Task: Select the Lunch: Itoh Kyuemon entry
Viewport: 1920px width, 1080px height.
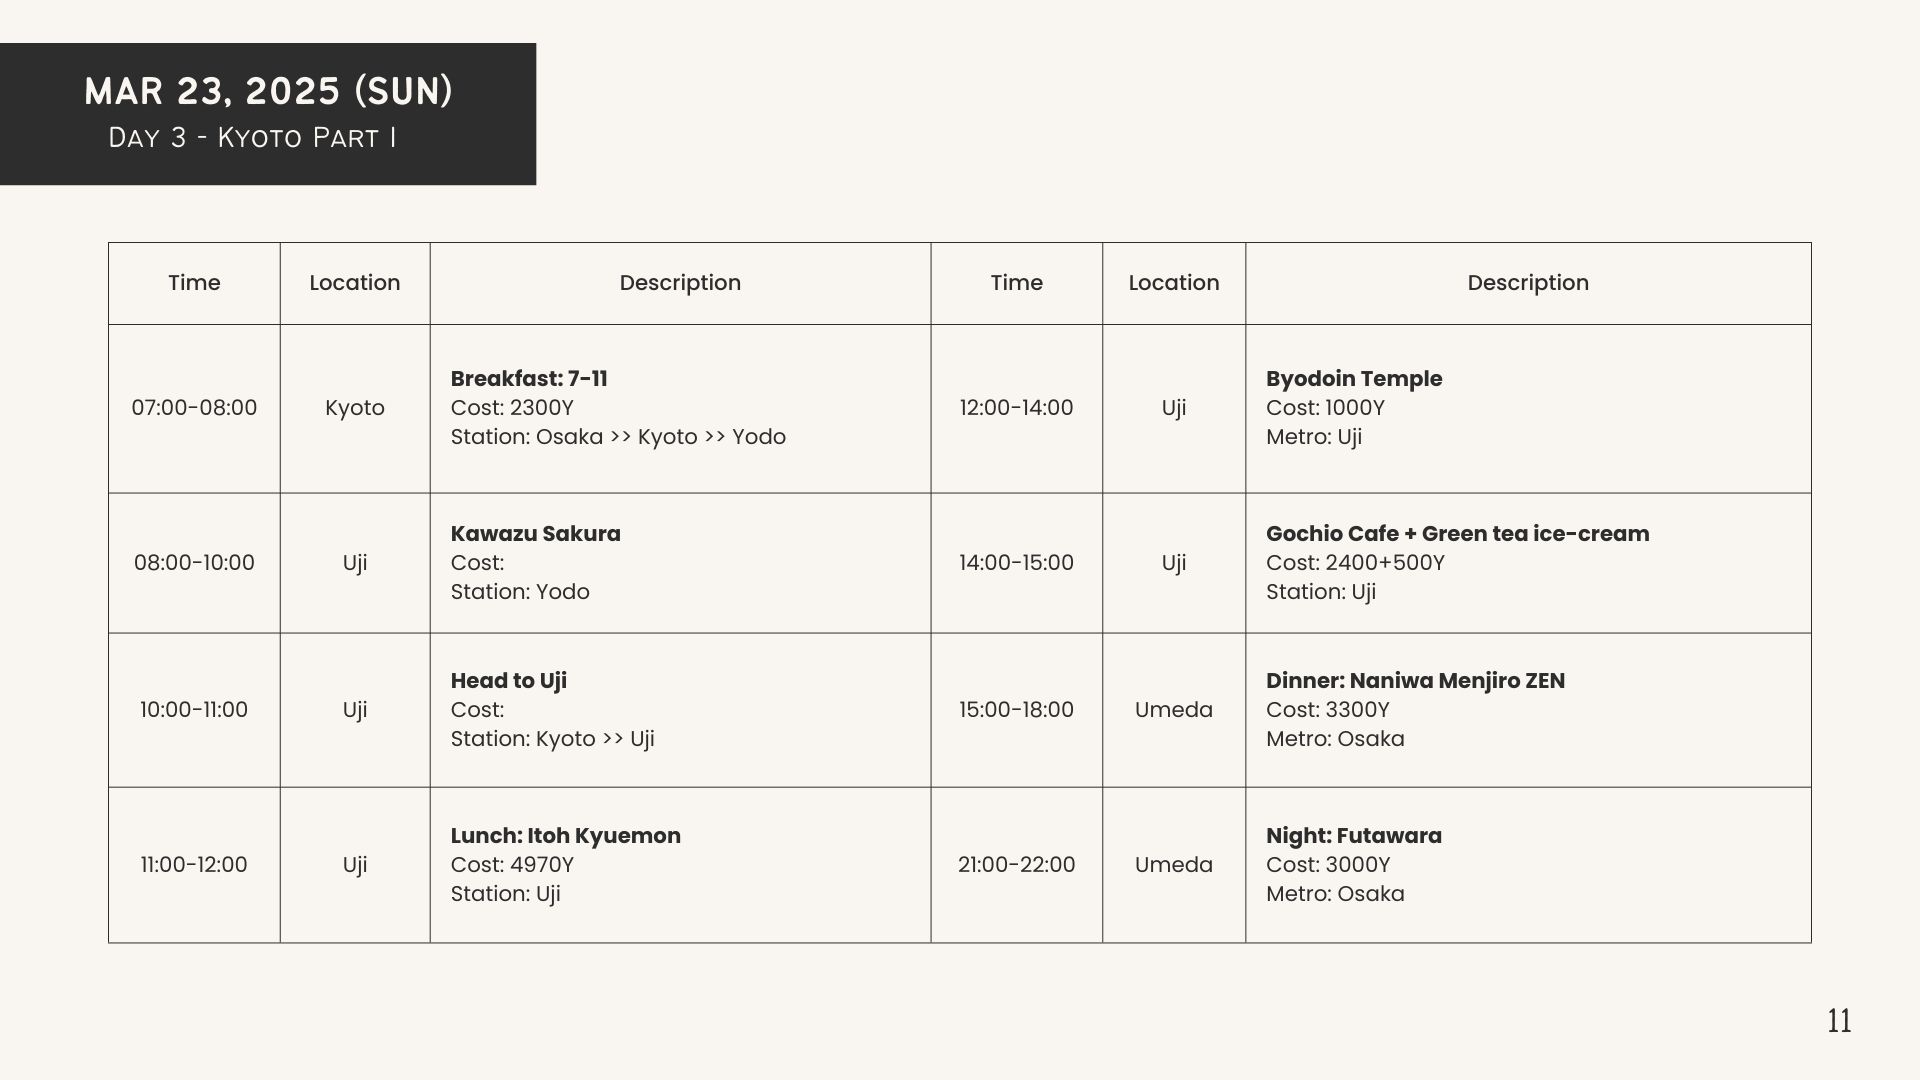Action: tap(565, 836)
